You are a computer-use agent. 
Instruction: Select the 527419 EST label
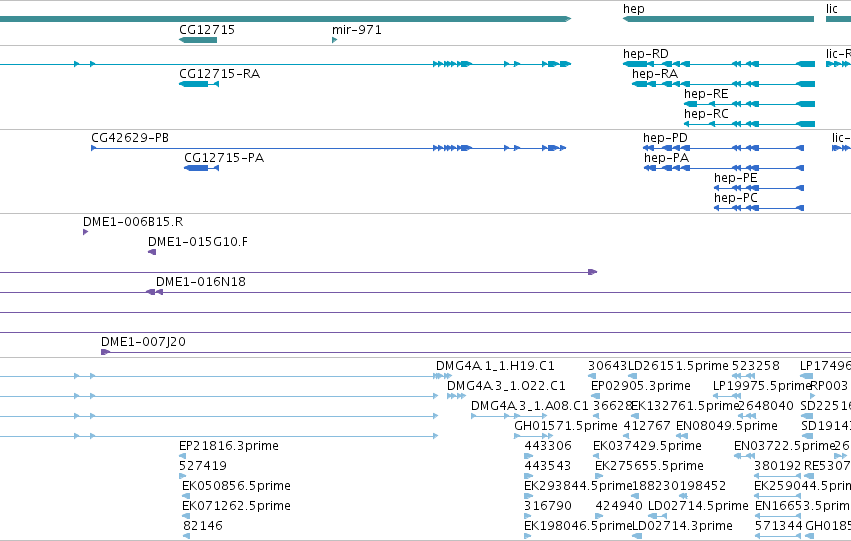(x=203, y=466)
